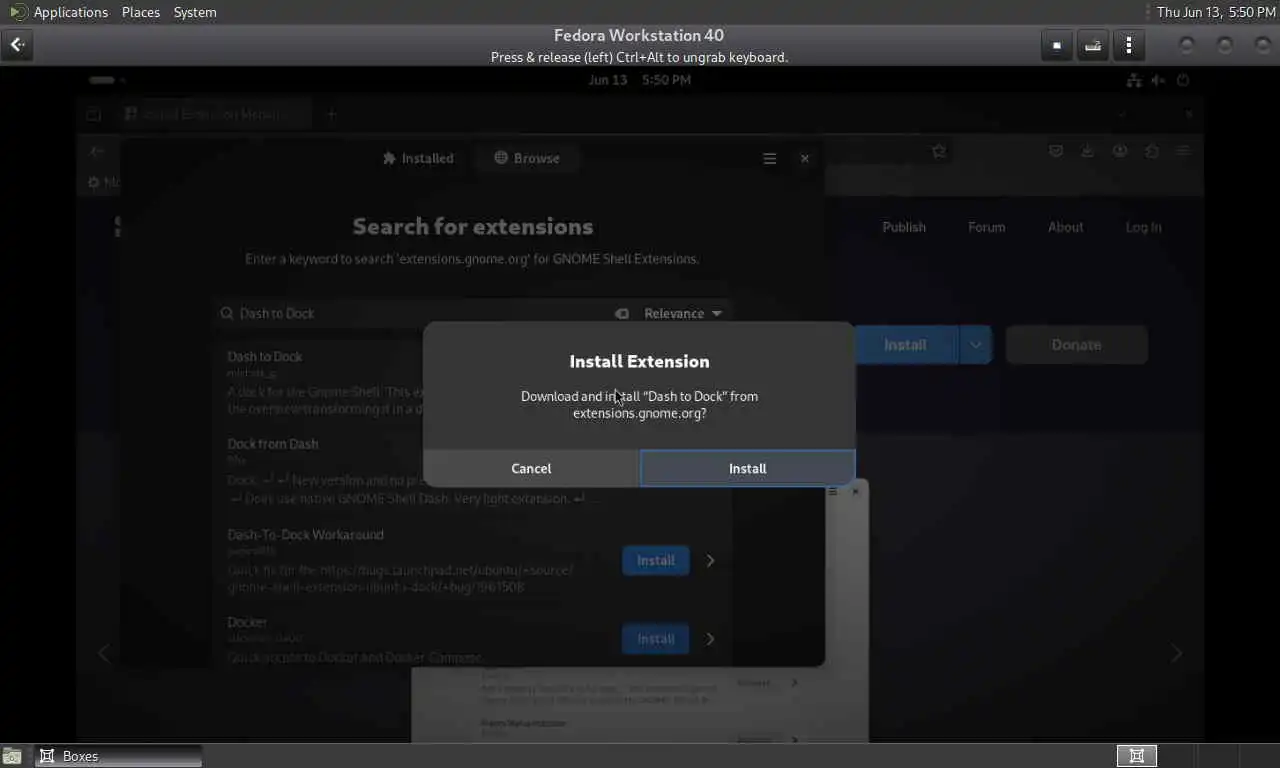This screenshot has height=768, width=1280.
Task: Clear the extension search text
Action: [x=622, y=313]
